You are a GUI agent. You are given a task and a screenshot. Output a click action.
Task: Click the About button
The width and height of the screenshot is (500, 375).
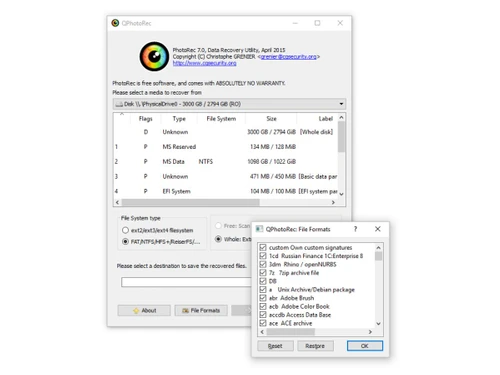point(144,310)
